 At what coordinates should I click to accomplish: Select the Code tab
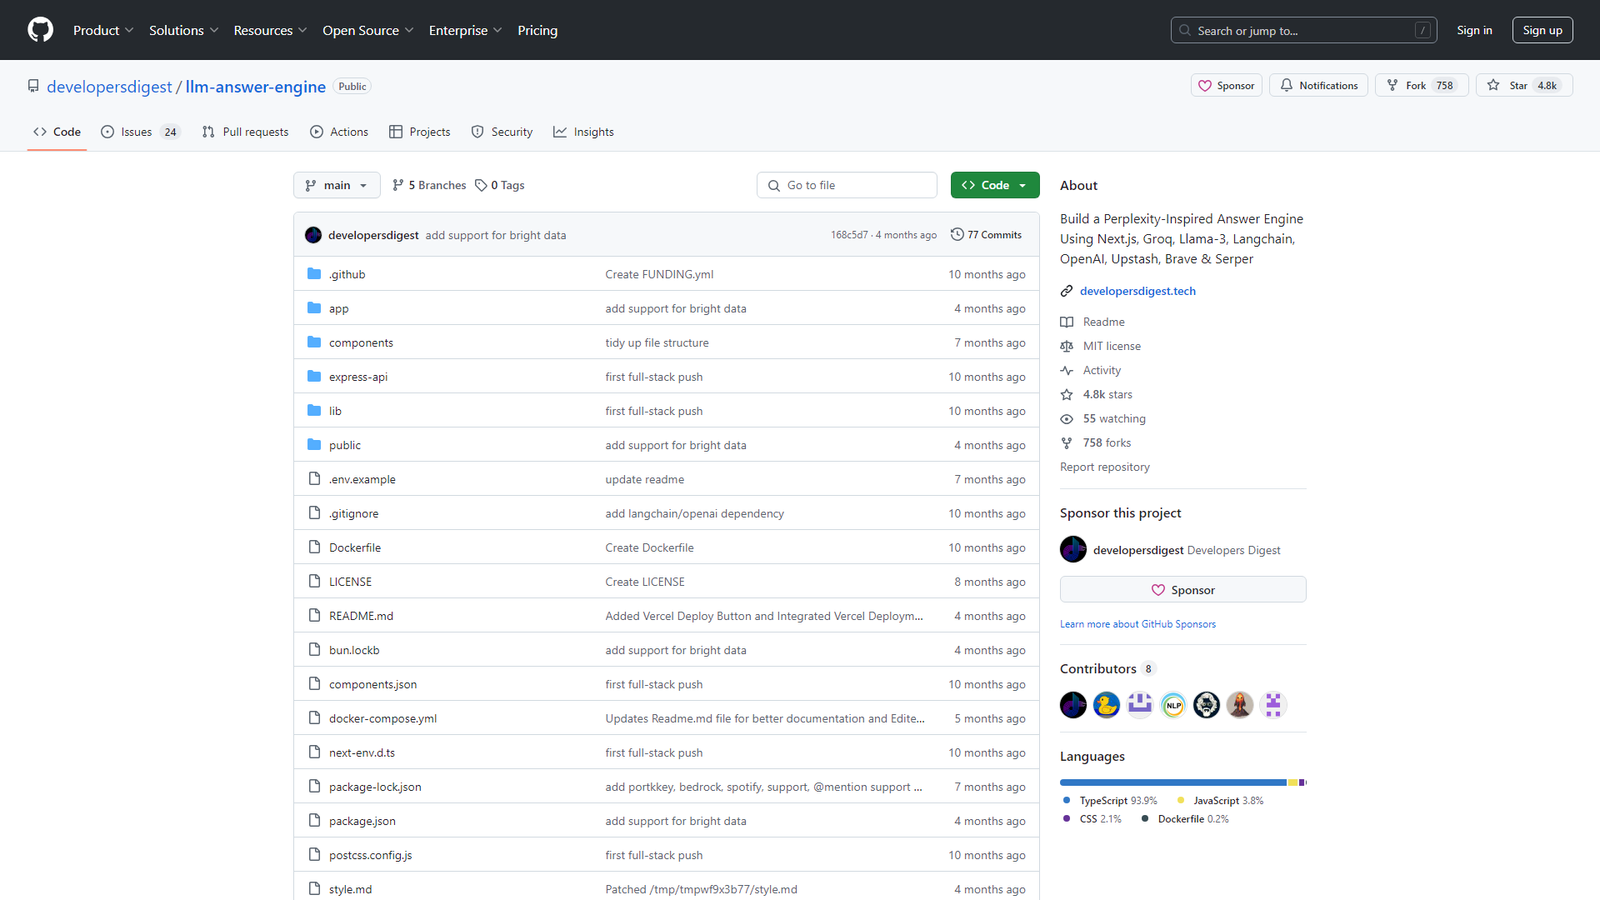point(57,132)
